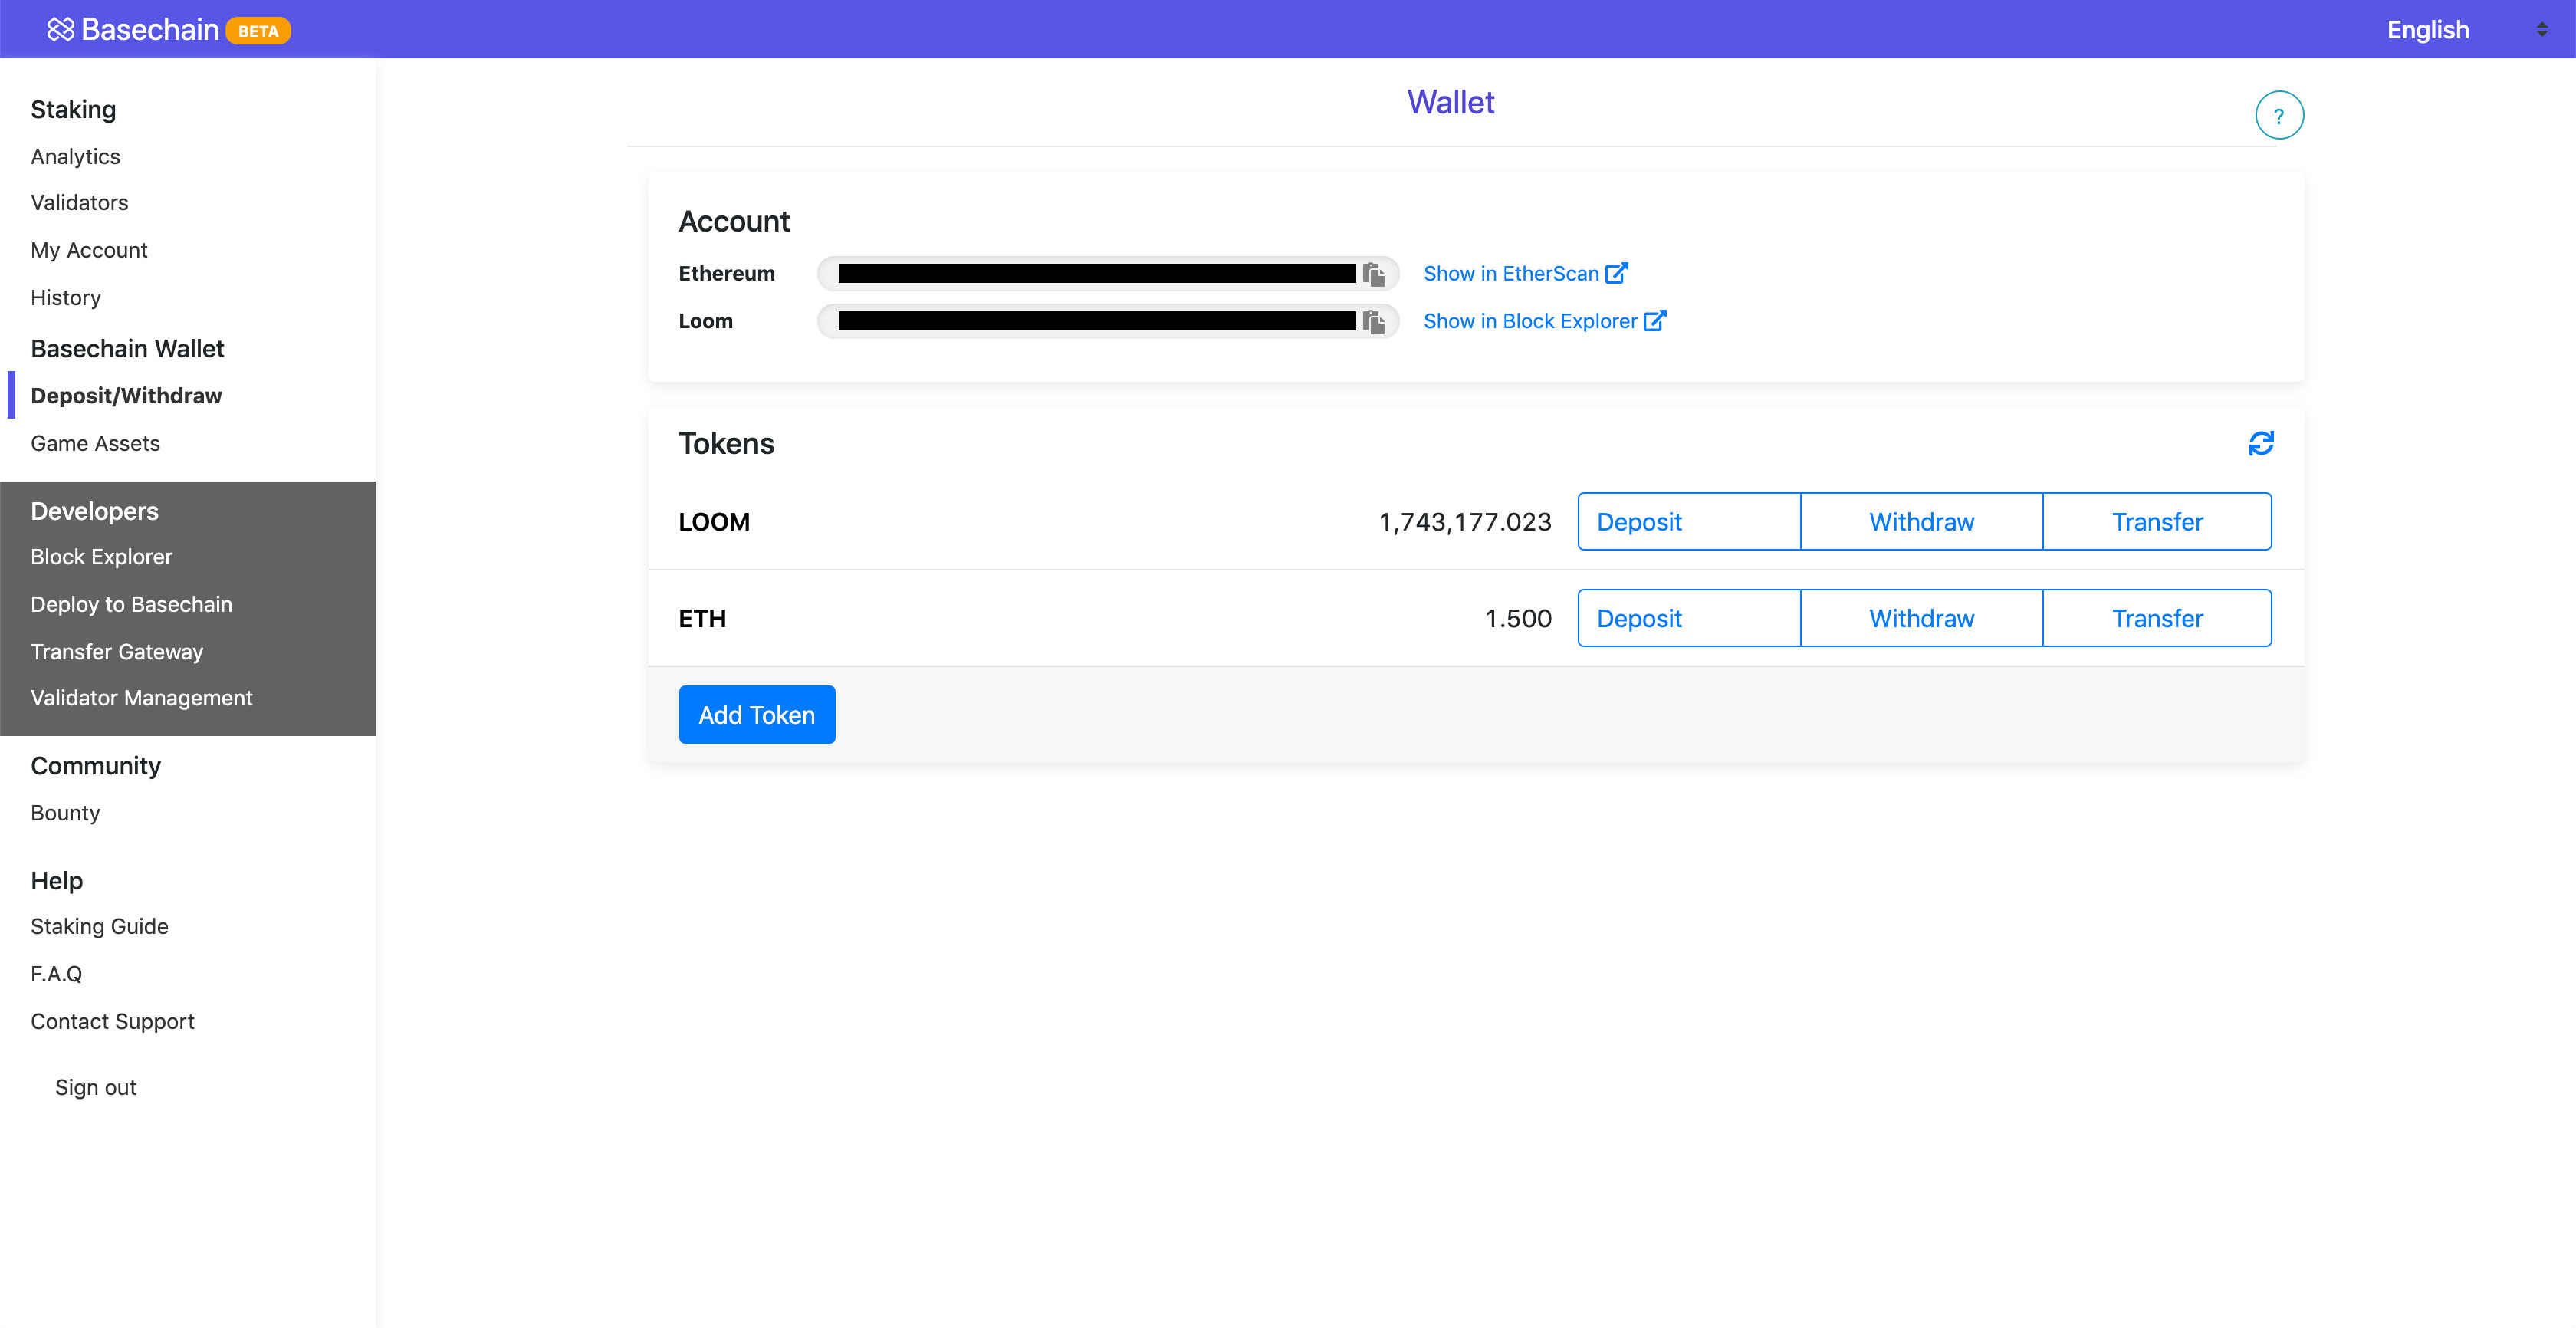Click the Wallet page heading
This screenshot has width=2576, height=1328.
(1450, 102)
